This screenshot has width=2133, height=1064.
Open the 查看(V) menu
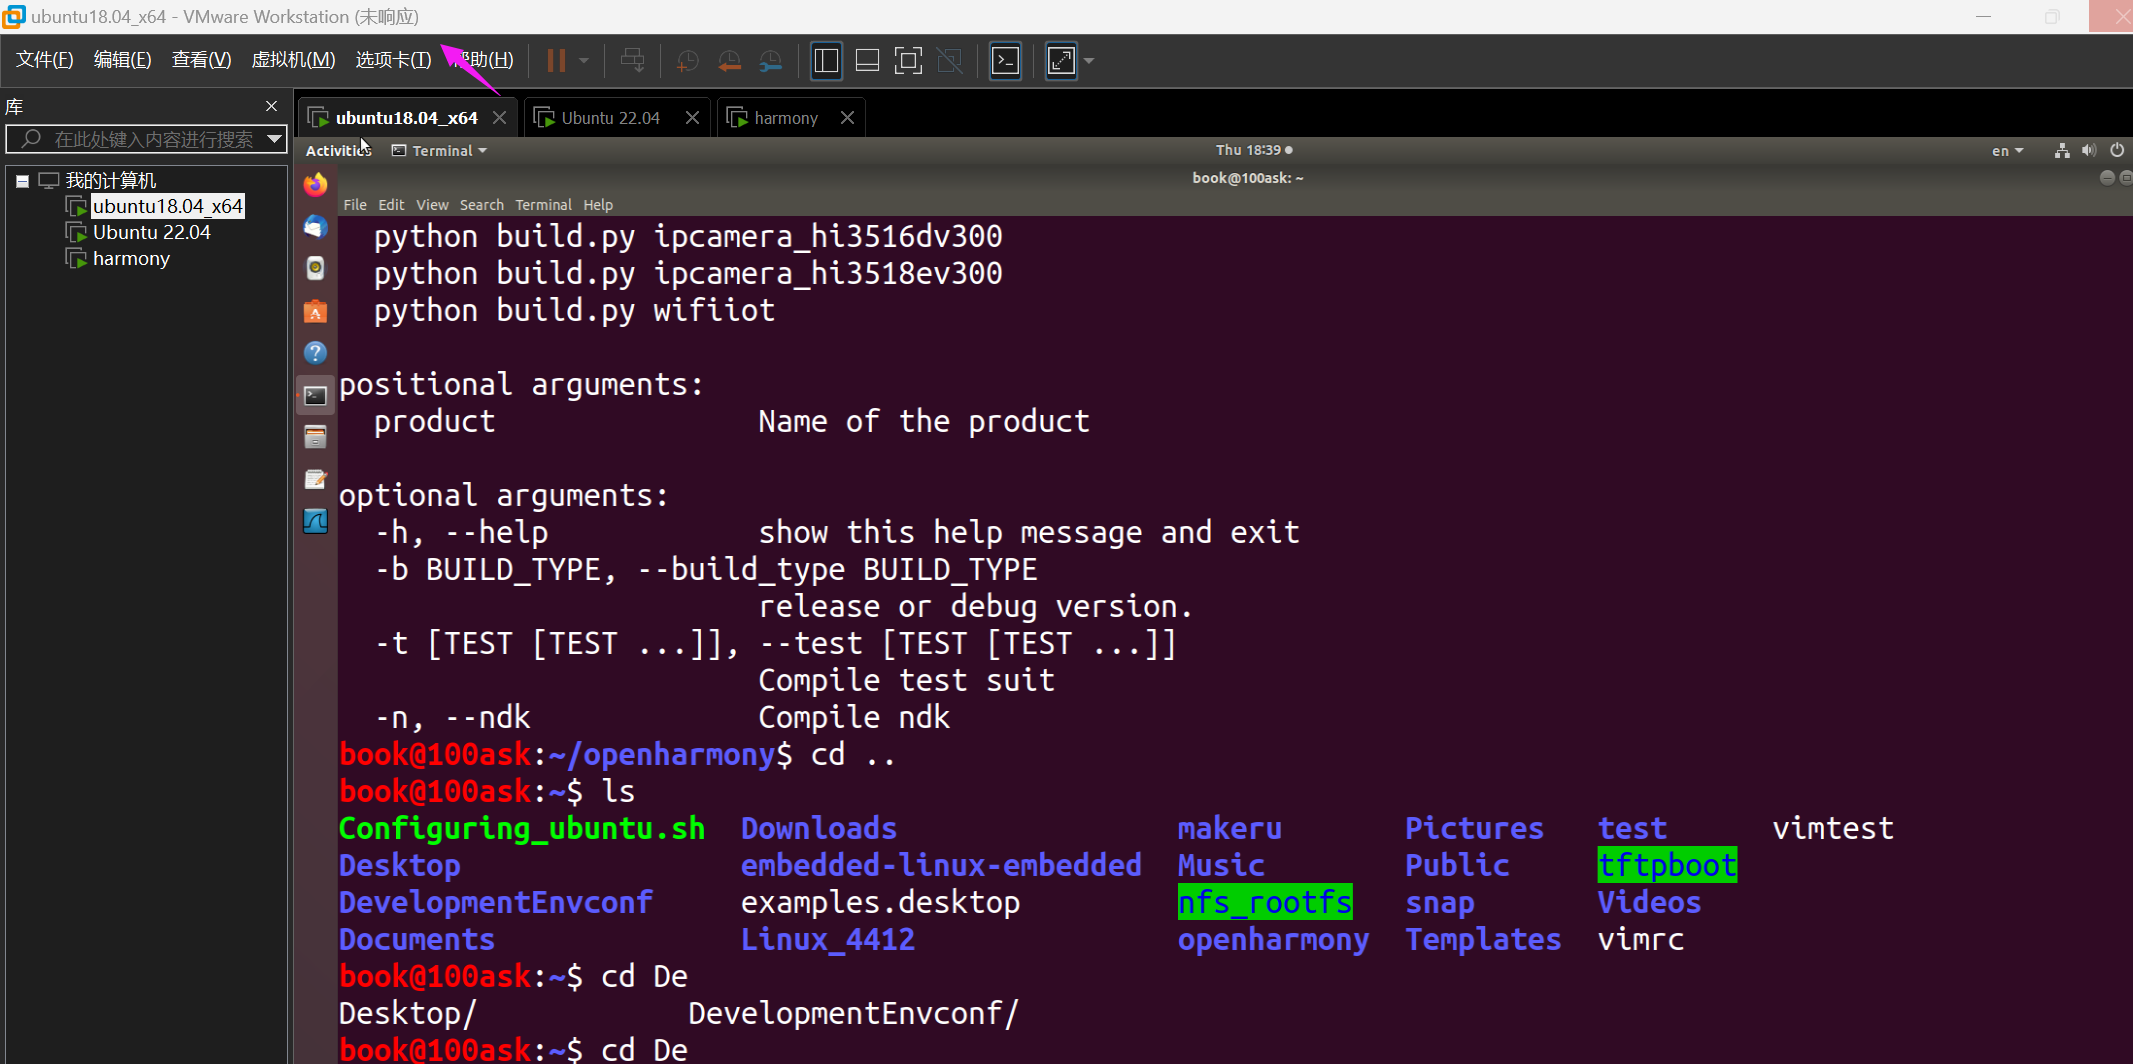point(201,60)
